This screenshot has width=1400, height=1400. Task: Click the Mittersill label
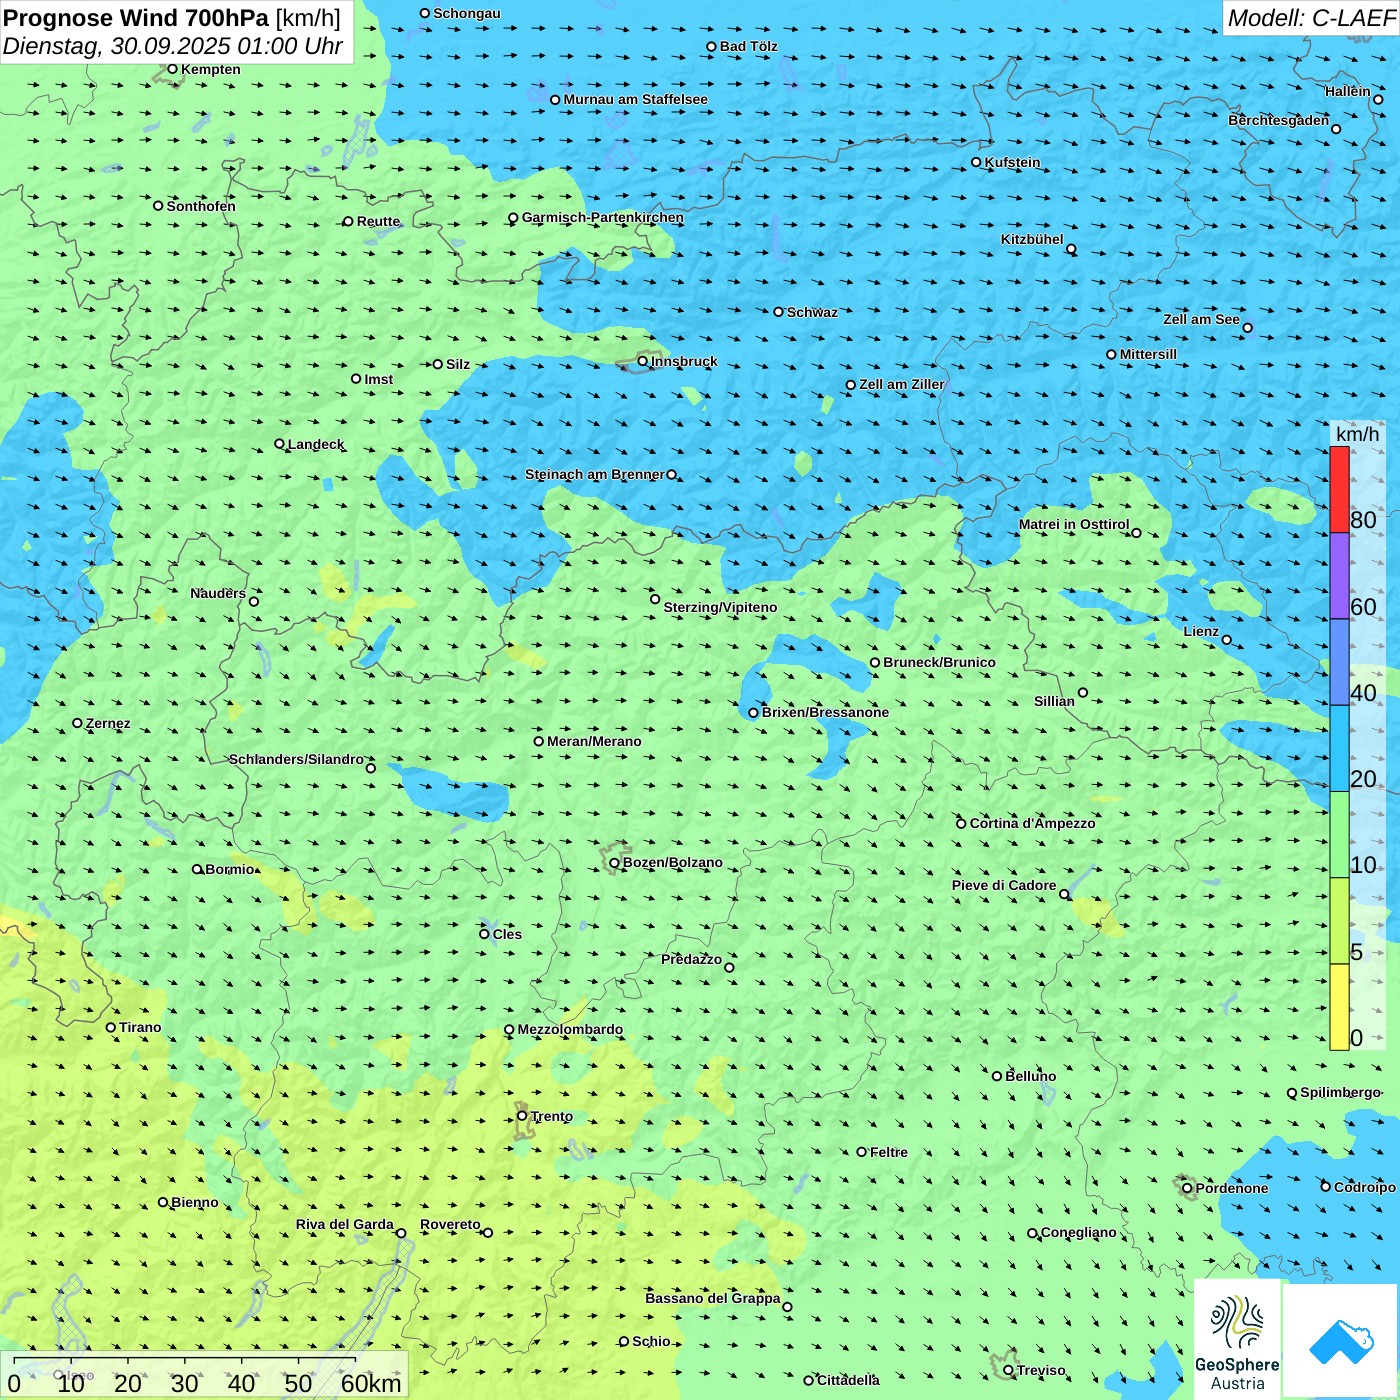point(1148,354)
